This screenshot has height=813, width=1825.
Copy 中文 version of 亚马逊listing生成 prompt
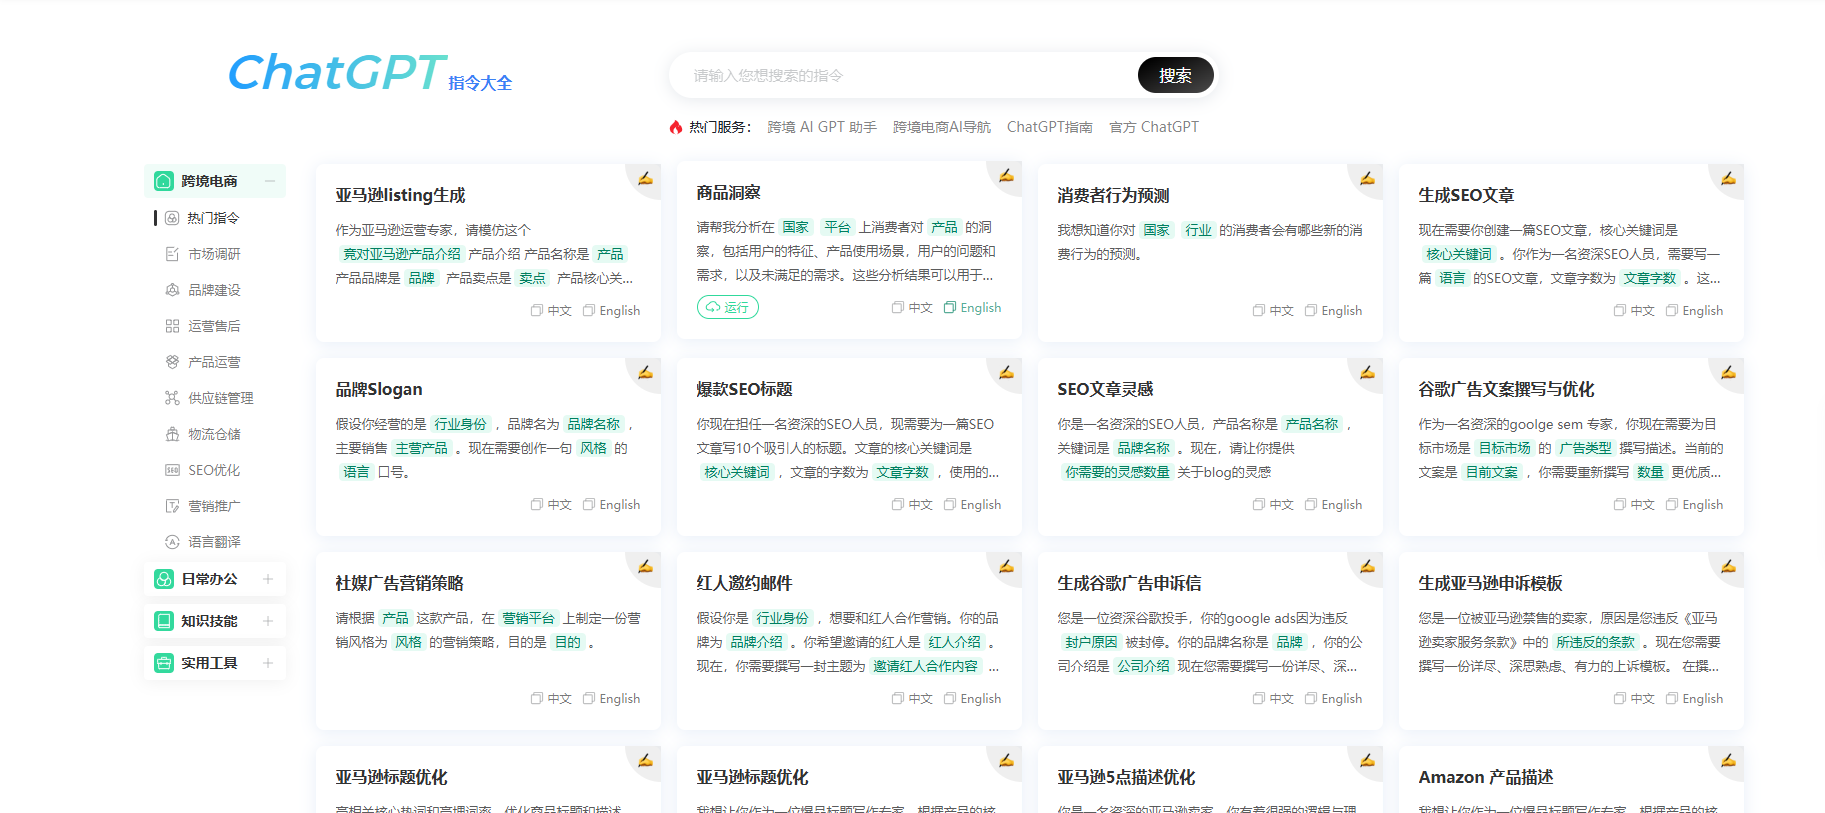pos(551,311)
